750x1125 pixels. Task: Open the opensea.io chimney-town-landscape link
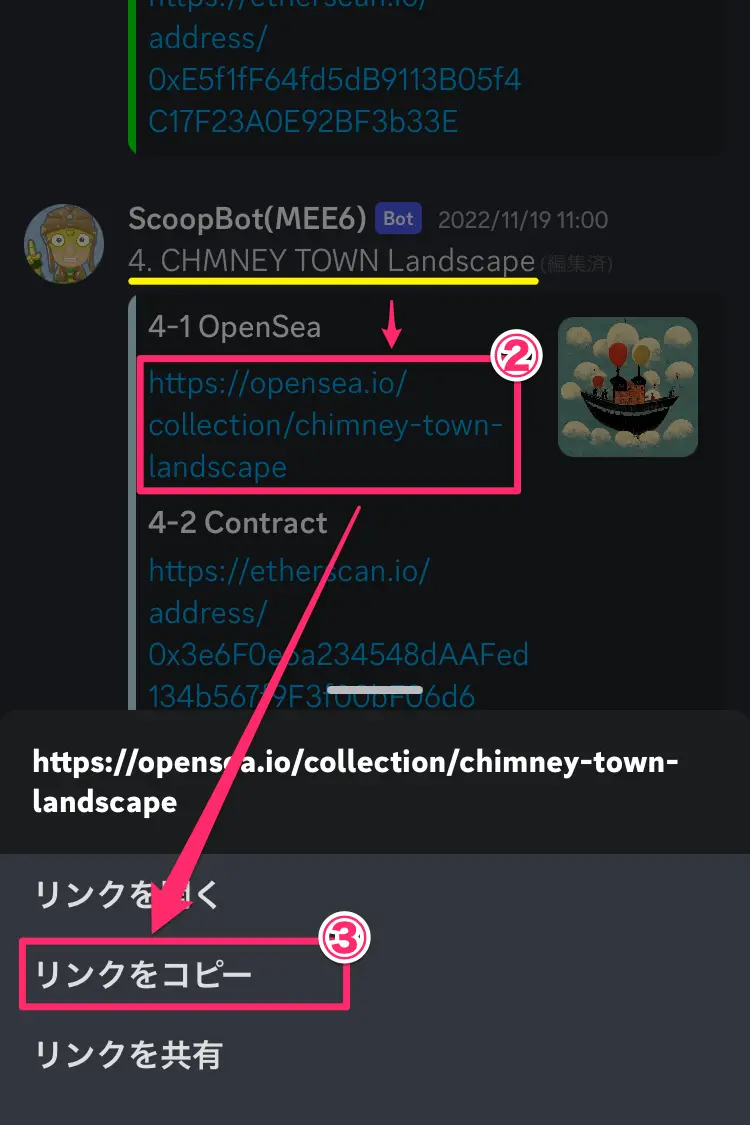click(x=324, y=425)
